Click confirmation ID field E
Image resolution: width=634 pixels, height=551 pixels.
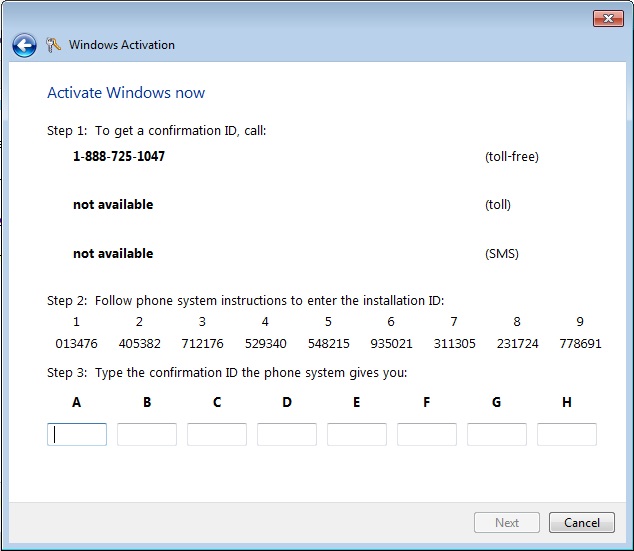coord(357,435)
